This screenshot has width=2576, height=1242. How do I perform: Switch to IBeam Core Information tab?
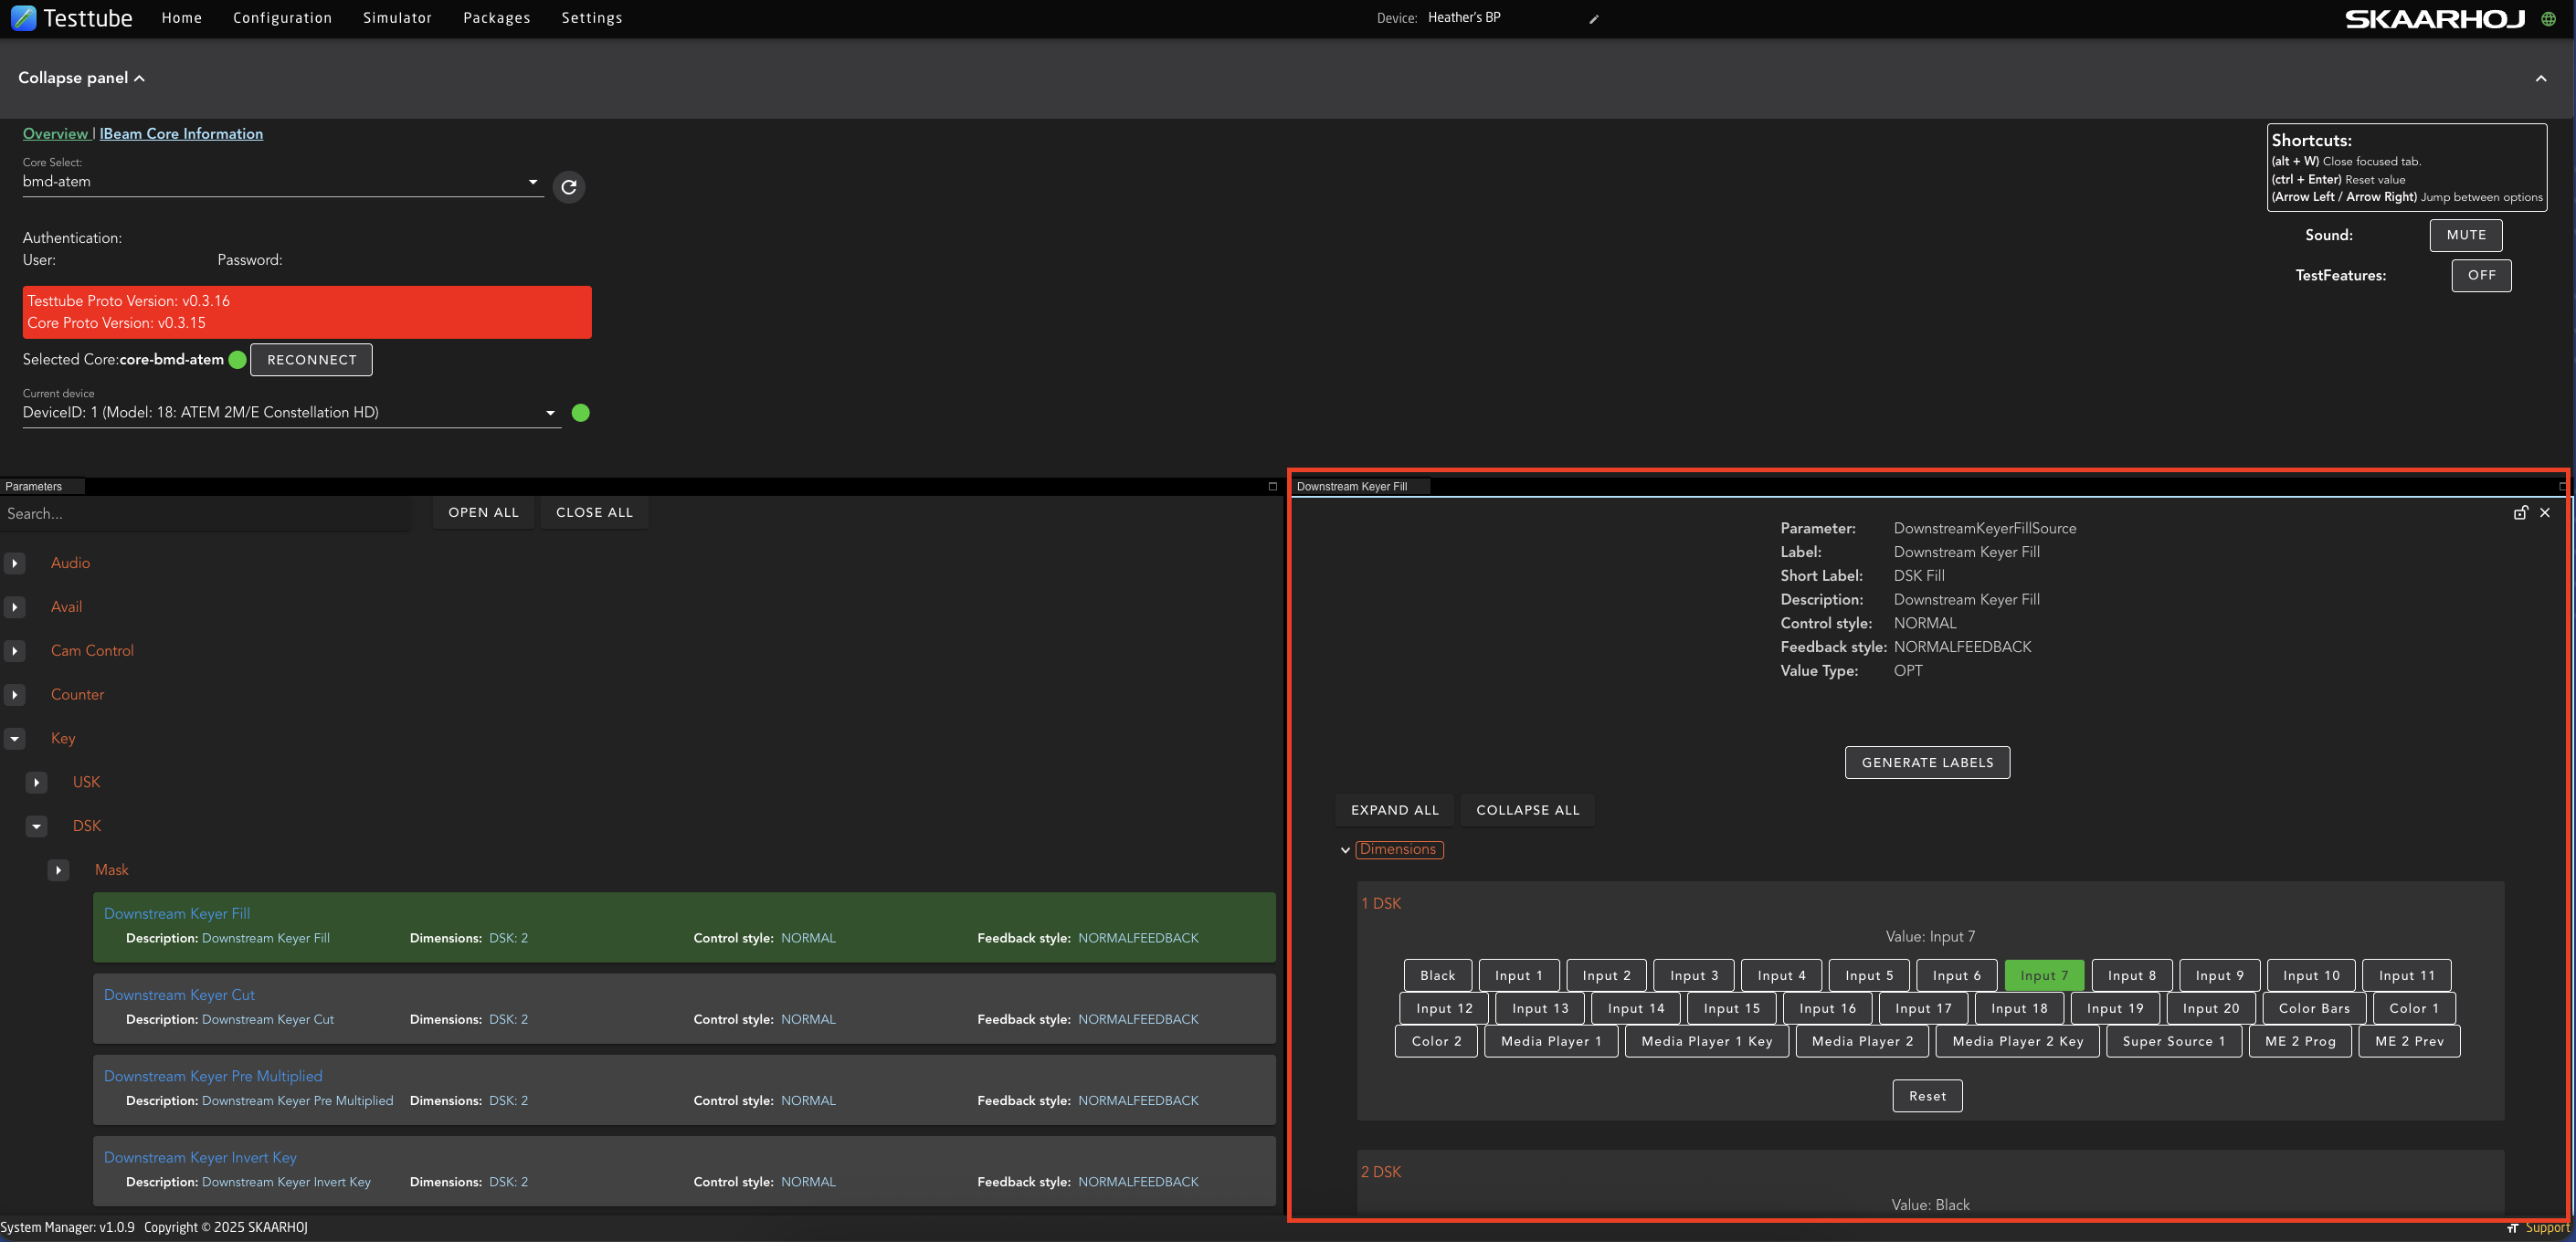pyautogui.click(x=181, y=134)
